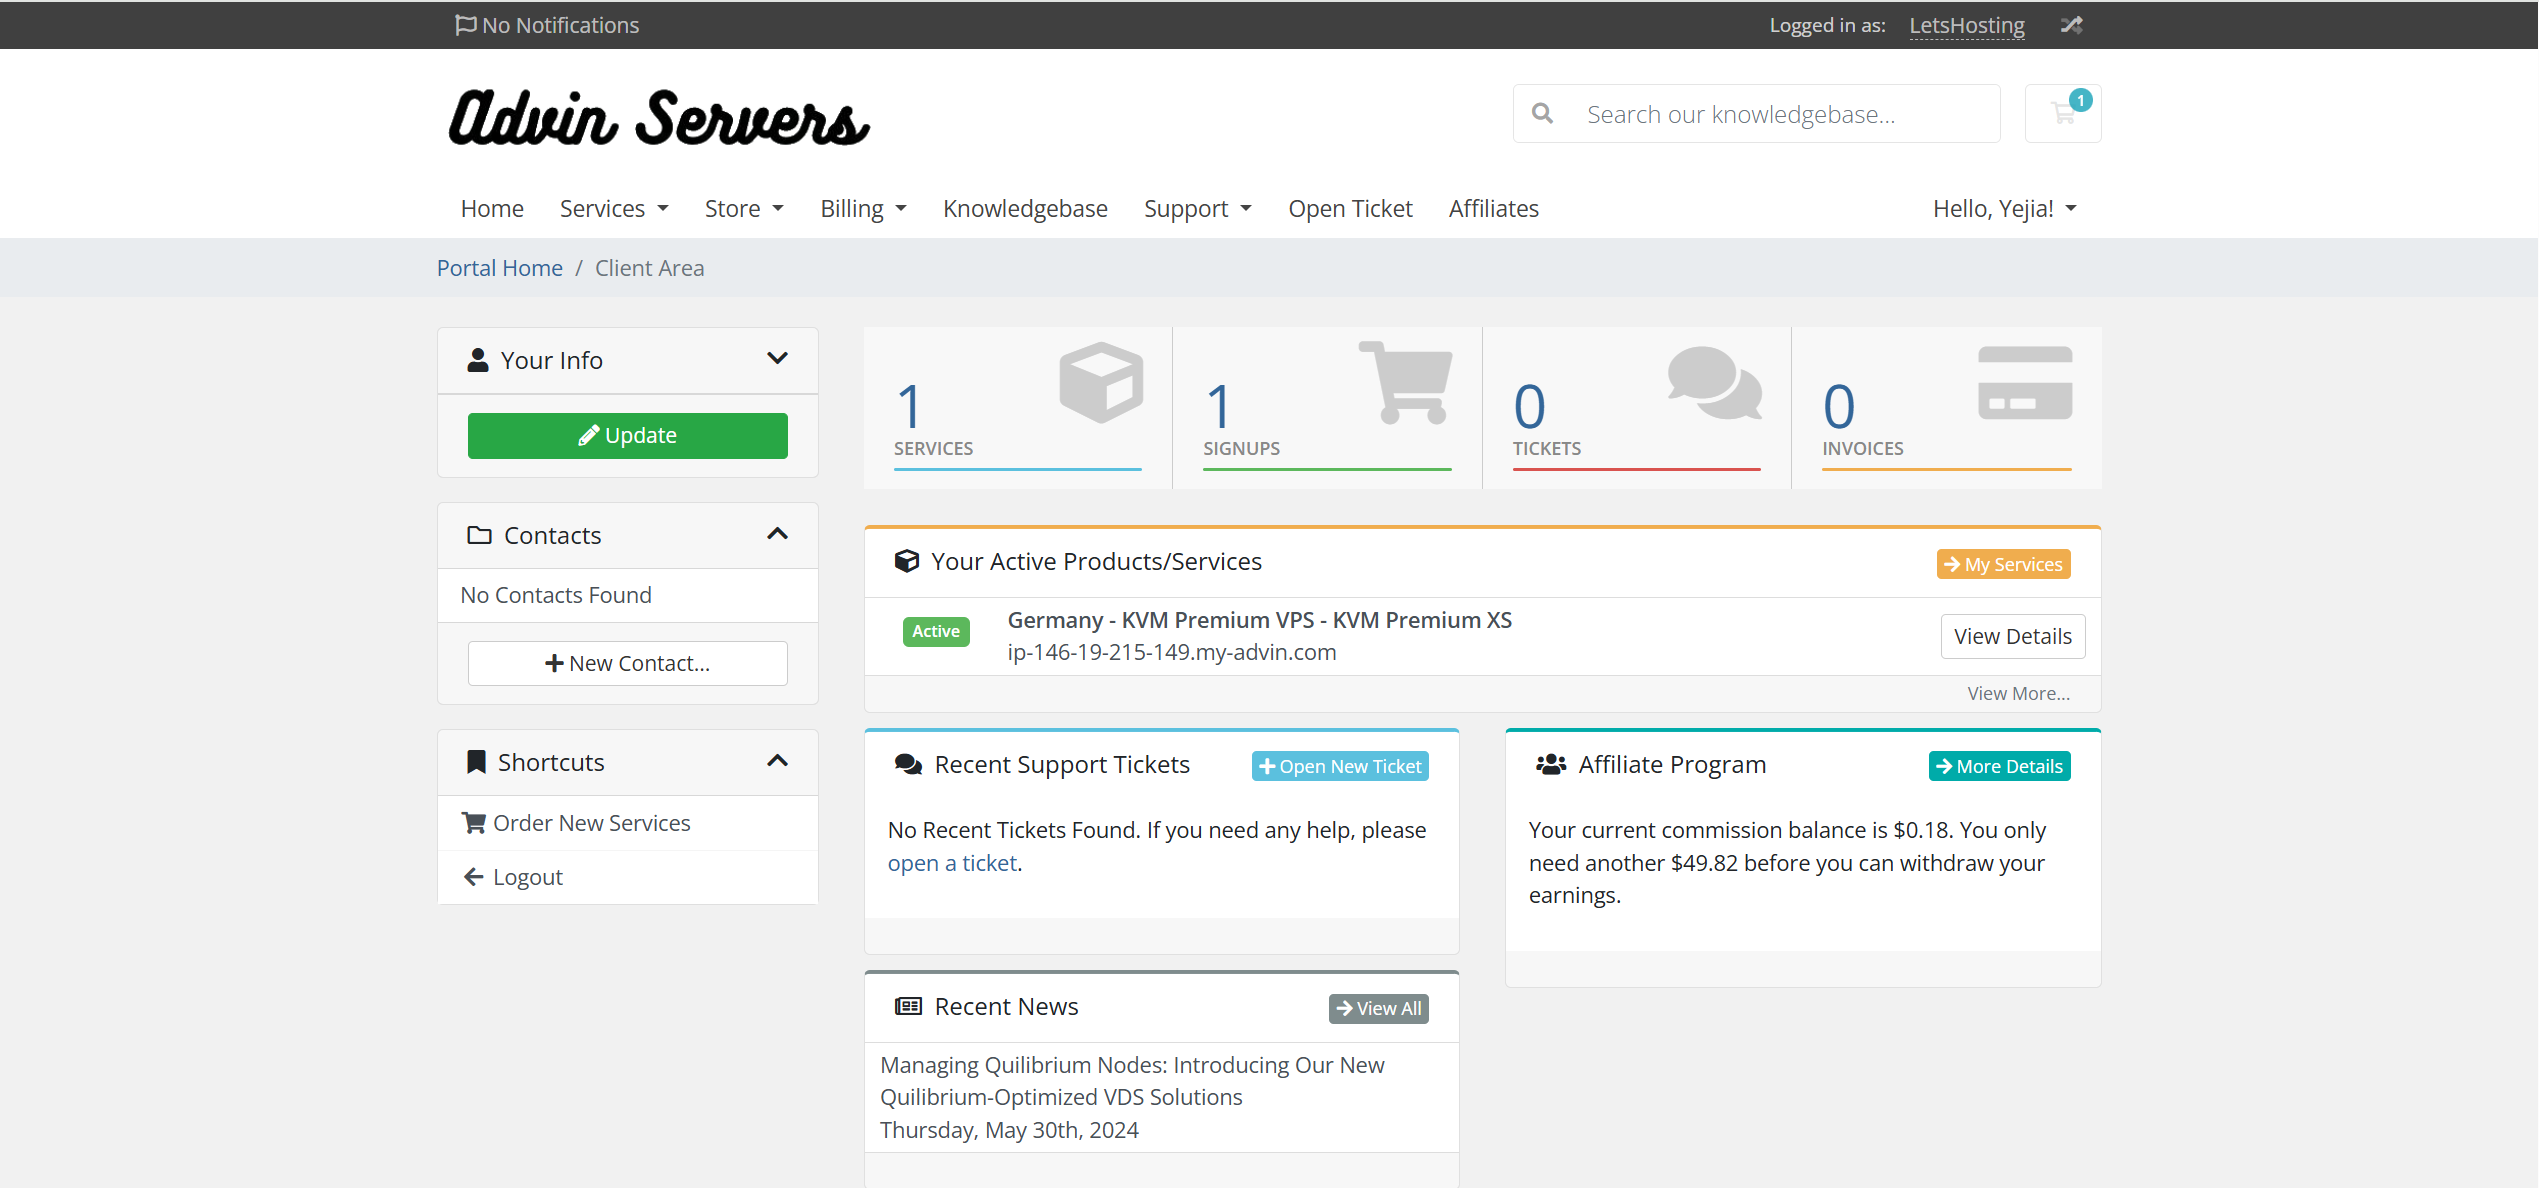The image size is (2539, 1188).
Task: Click the My Services button
Action: (x=2003, y=564)
